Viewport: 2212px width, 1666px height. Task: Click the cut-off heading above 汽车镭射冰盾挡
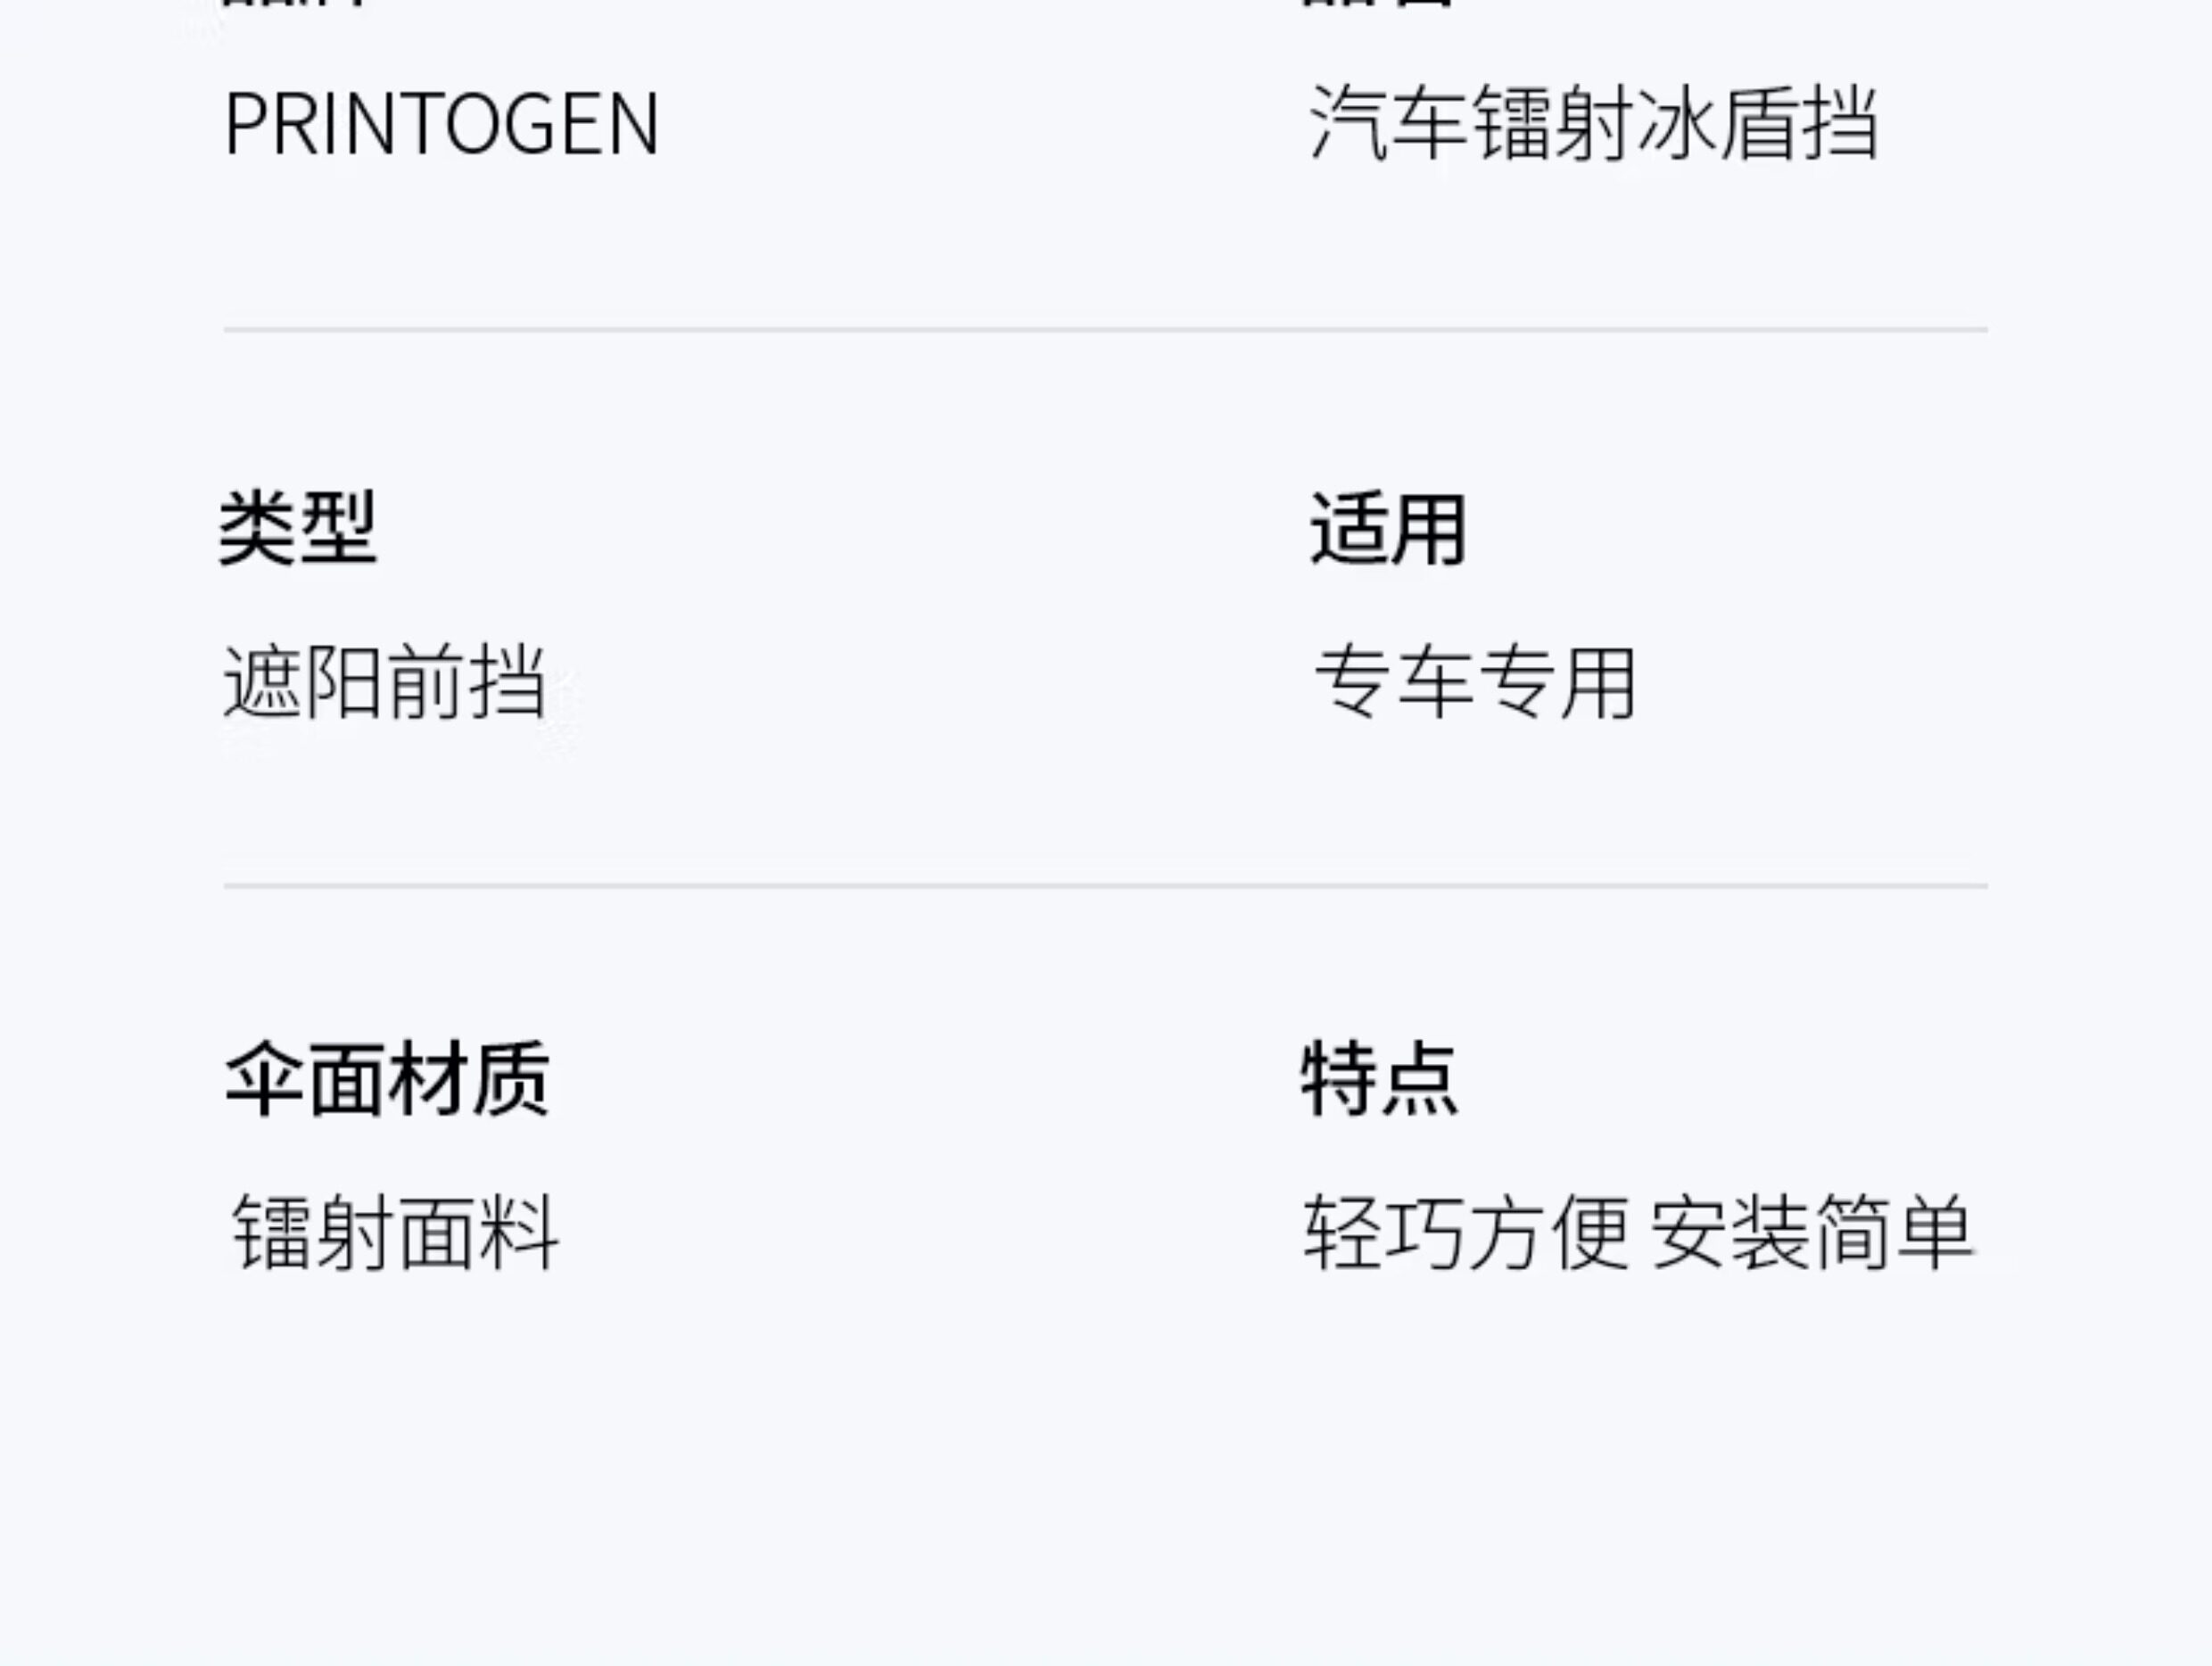(1378, 3)
